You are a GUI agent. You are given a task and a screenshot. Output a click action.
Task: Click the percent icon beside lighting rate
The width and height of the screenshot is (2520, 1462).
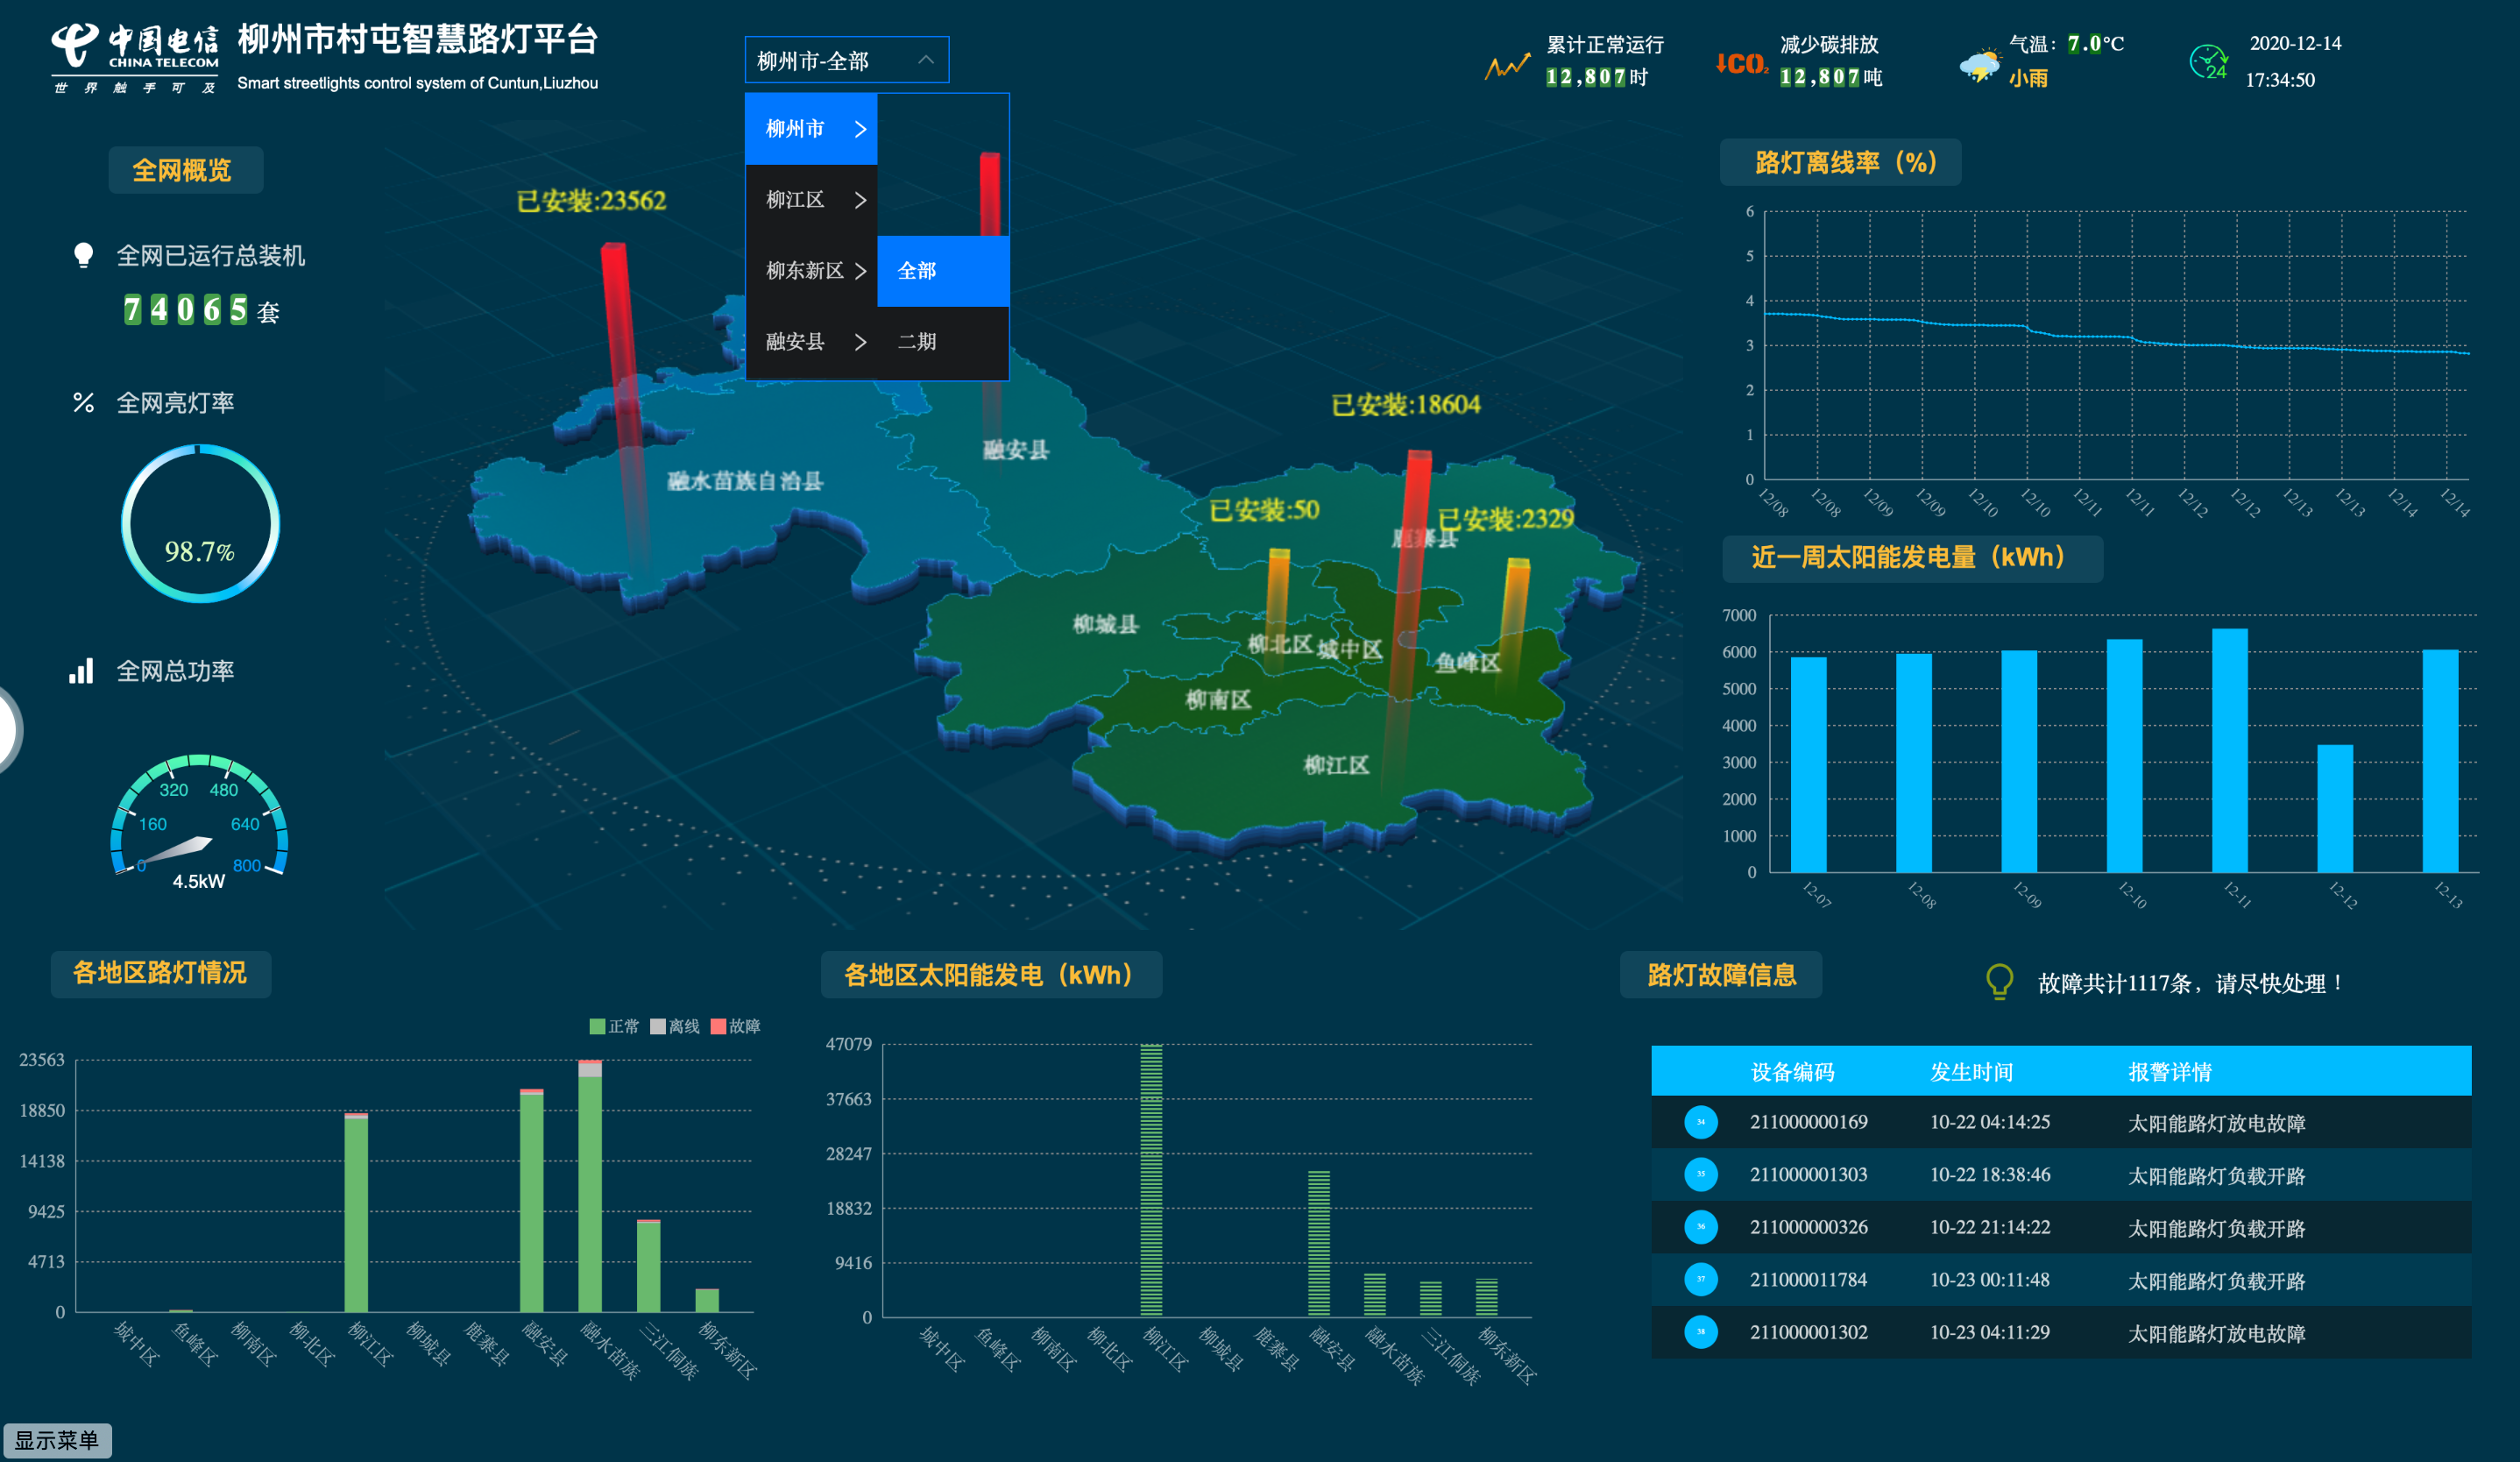tap(84, 403)
